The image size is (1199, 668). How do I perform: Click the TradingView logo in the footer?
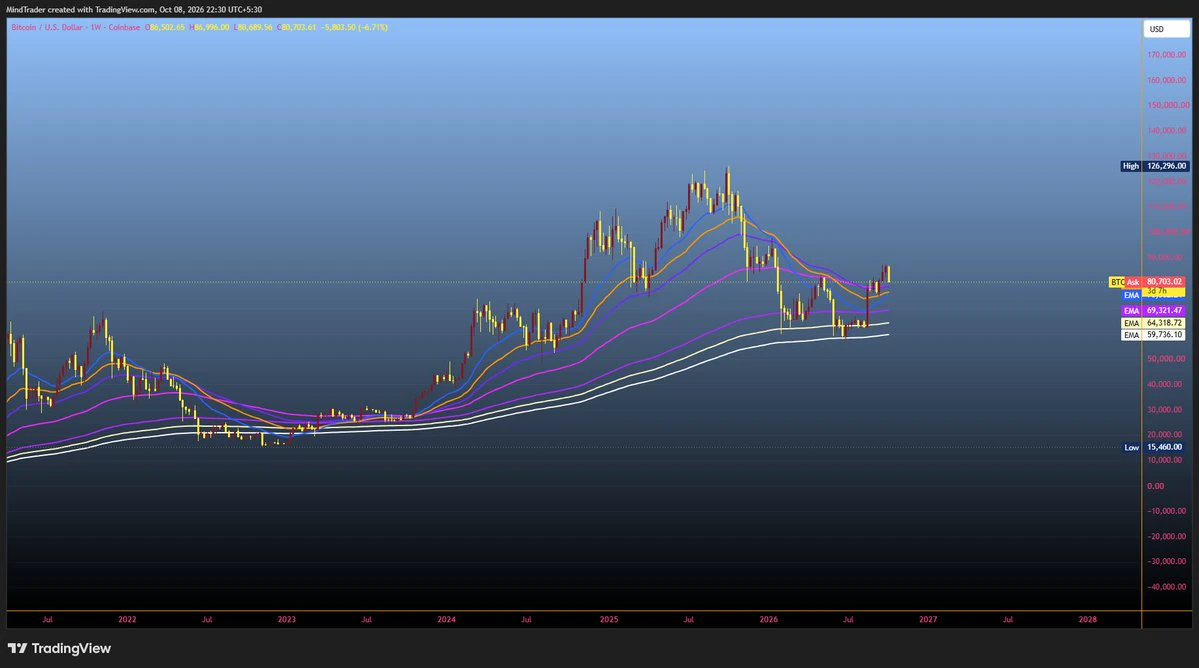click(x=60, y=648)
